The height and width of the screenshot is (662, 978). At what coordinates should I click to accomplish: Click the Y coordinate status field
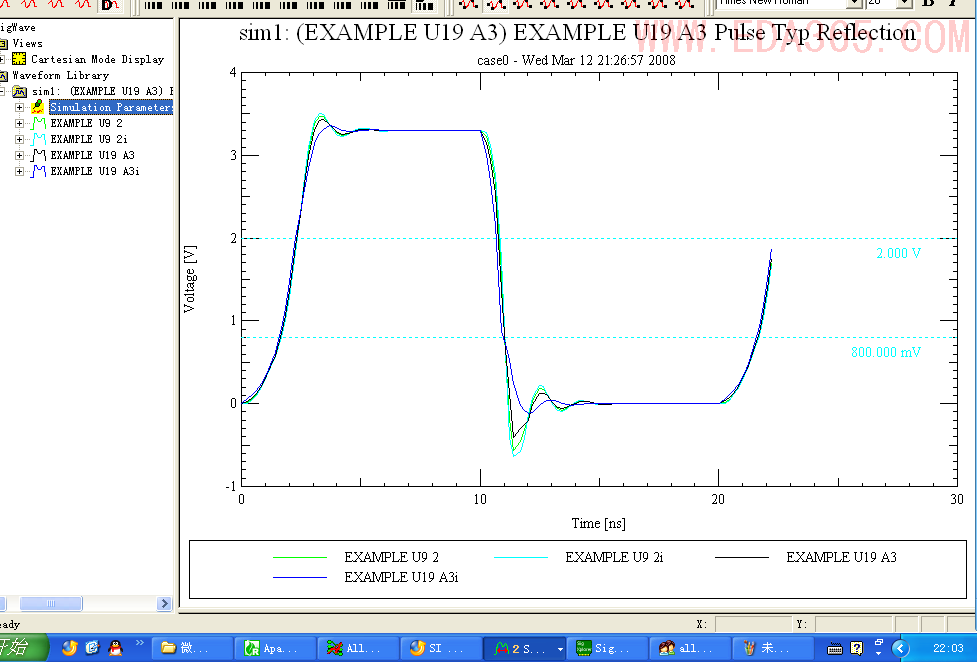853,624
